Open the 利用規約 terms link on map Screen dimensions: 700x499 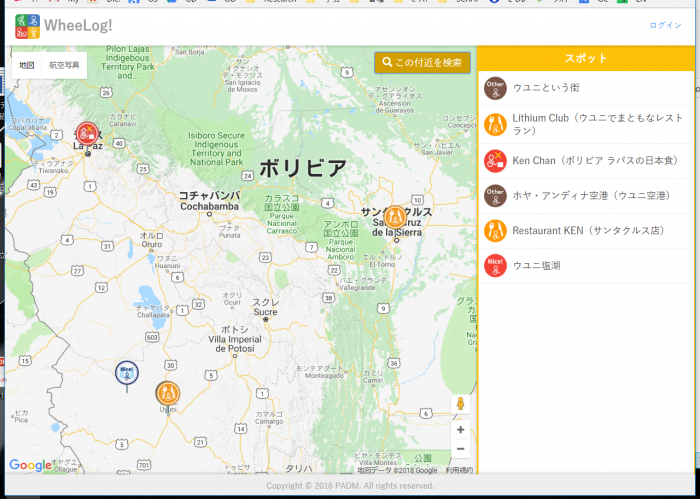tap(459, 470)
